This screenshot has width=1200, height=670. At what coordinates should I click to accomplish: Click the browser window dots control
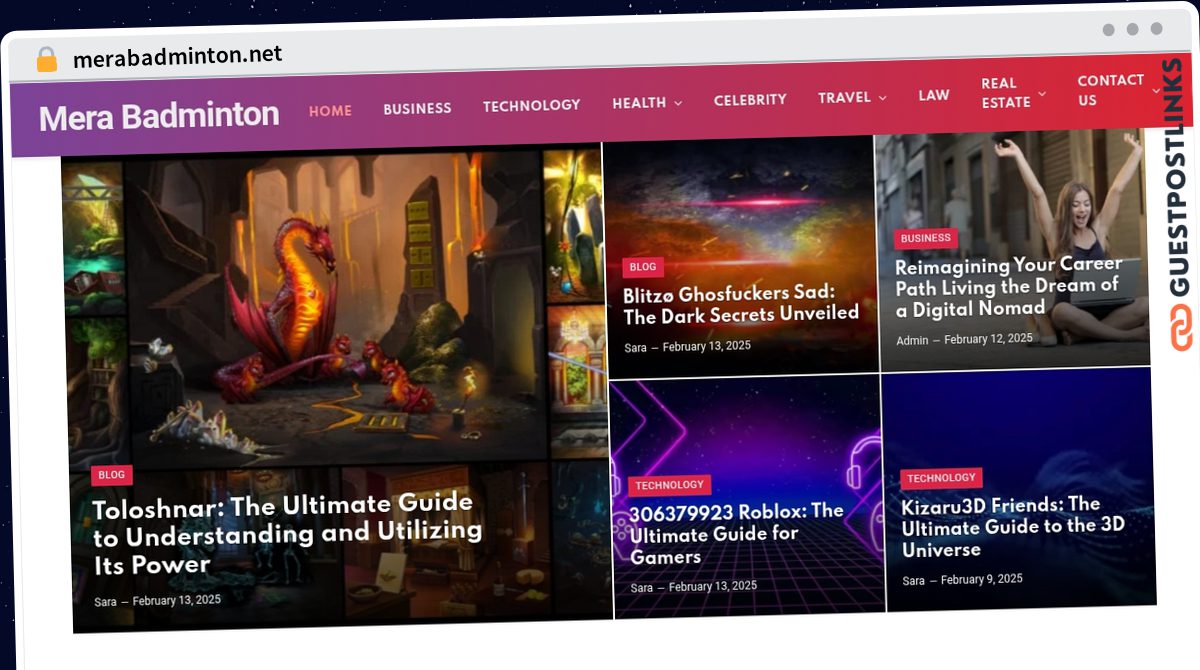(x=1132, y=29)
